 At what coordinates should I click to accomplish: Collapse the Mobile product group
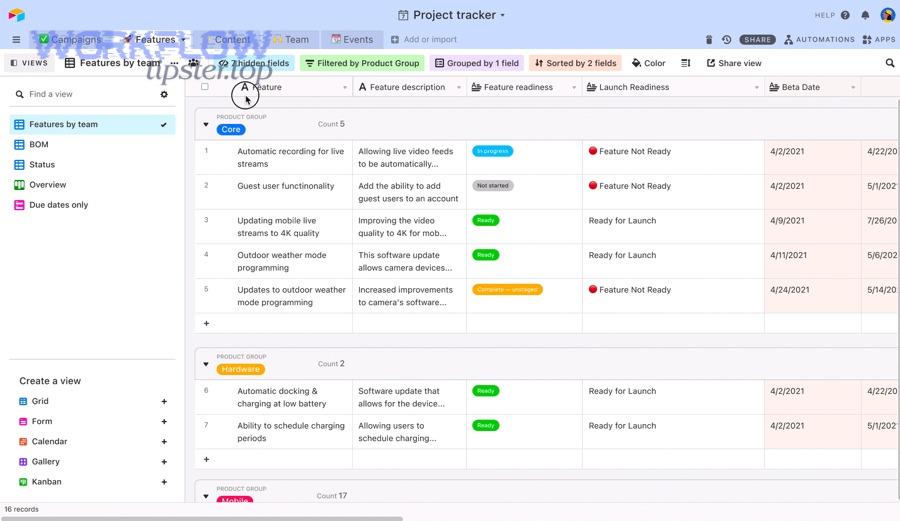206,496
